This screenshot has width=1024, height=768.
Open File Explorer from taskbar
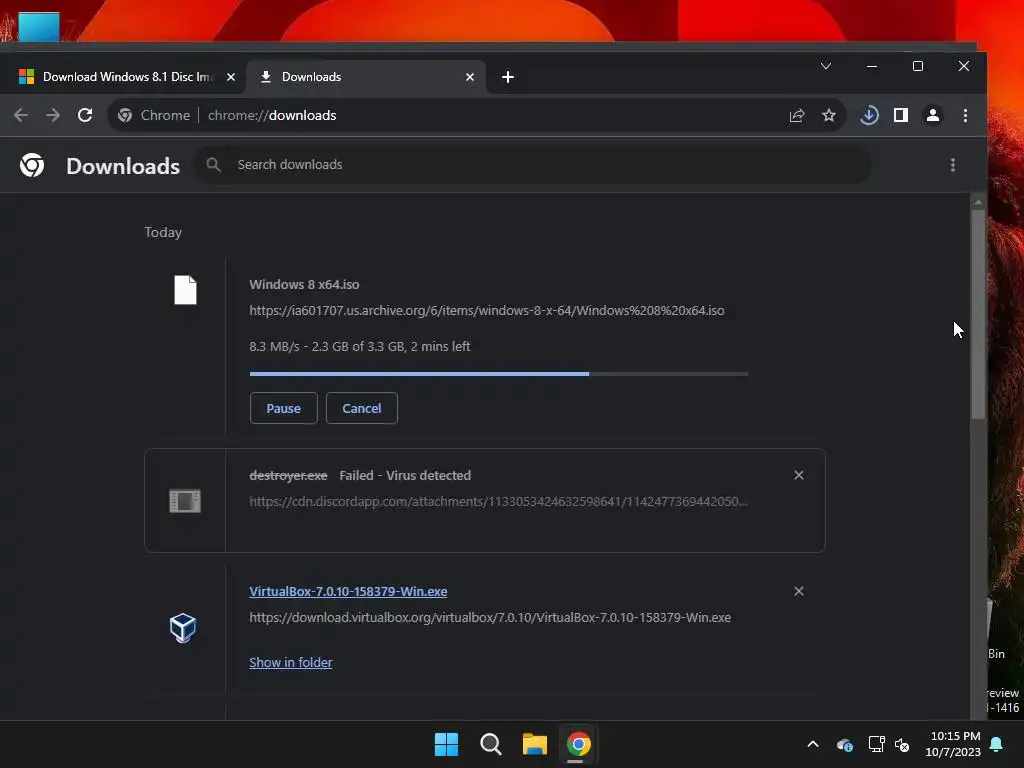click(534, 744)
